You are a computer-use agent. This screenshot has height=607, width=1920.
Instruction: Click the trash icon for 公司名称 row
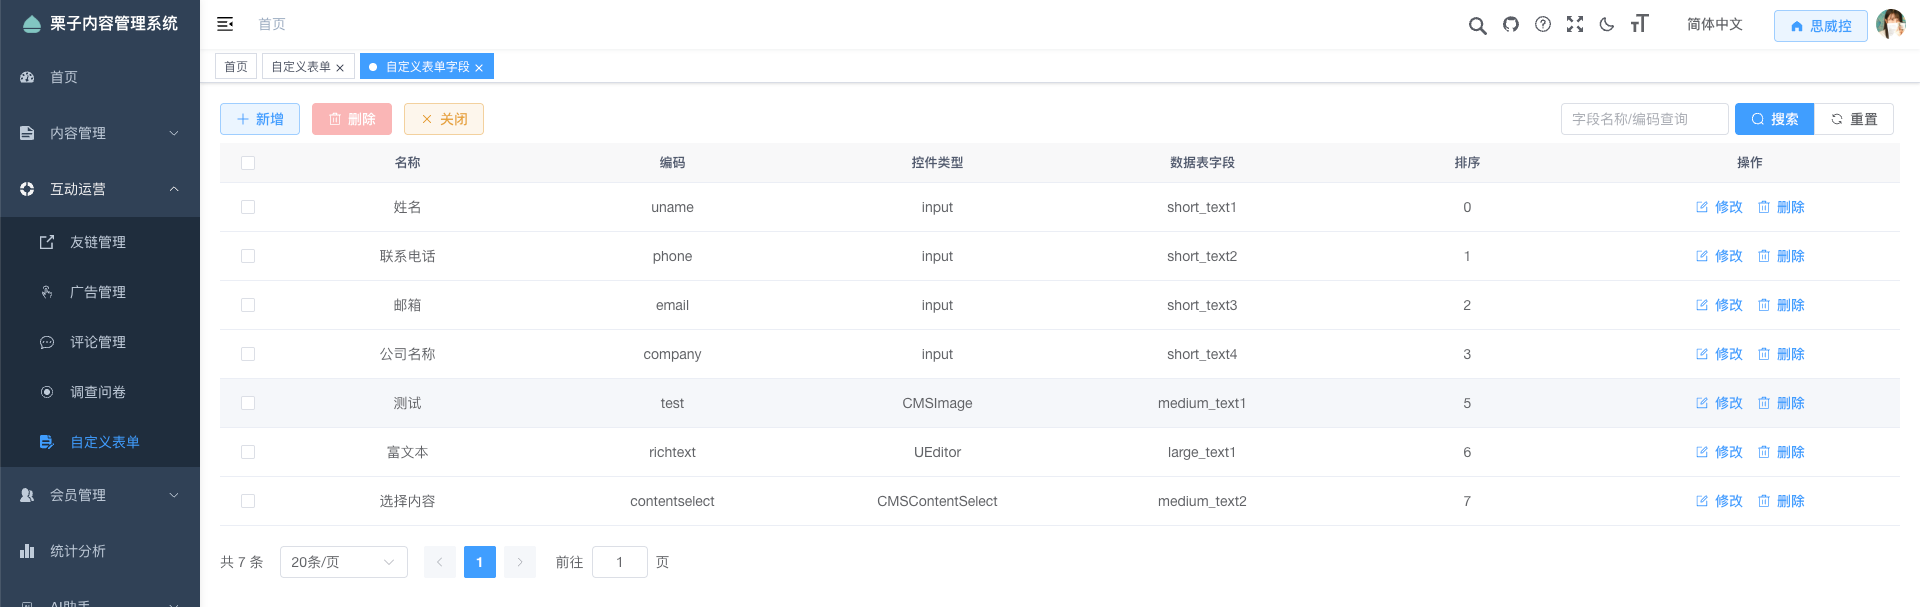(1764, 354)
